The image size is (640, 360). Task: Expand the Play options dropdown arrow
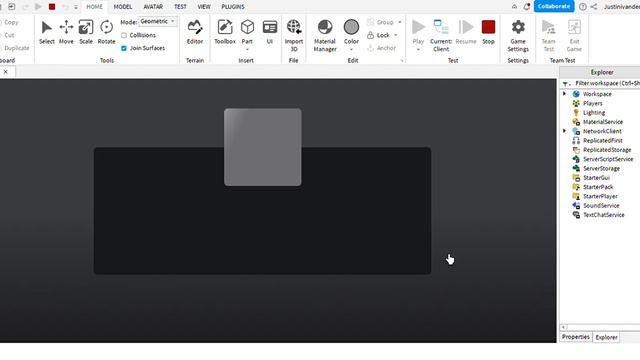(418, 49)
